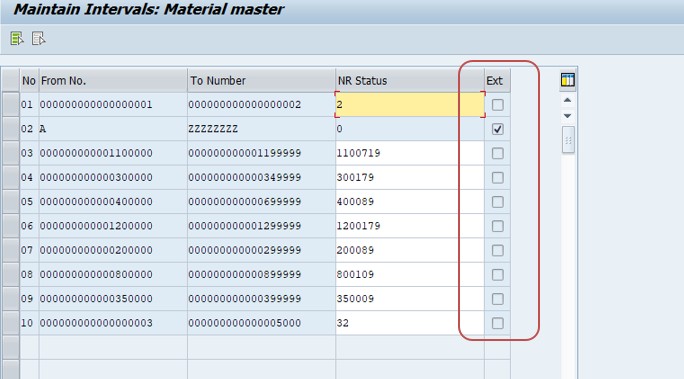Click NR Status field showing 32
The height and width of the screenshot is (379, 684).
410,323
